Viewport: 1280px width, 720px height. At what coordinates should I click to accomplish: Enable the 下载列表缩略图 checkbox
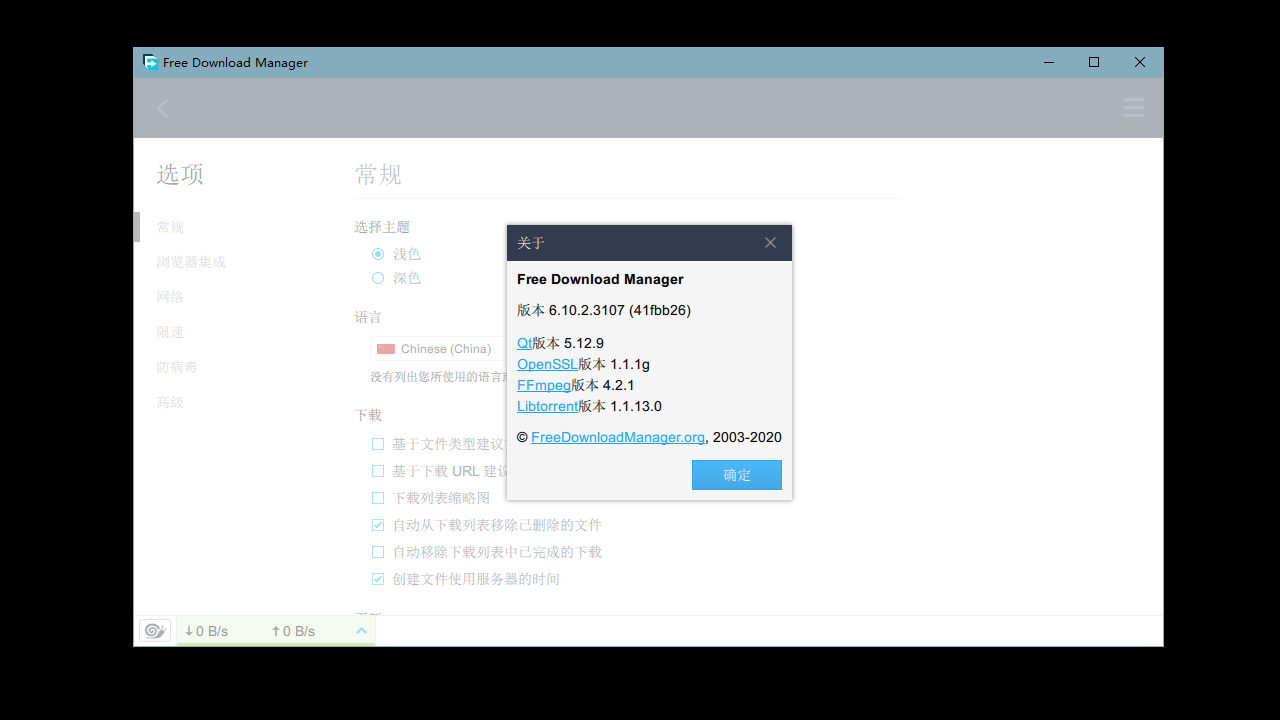pos(378,497)
